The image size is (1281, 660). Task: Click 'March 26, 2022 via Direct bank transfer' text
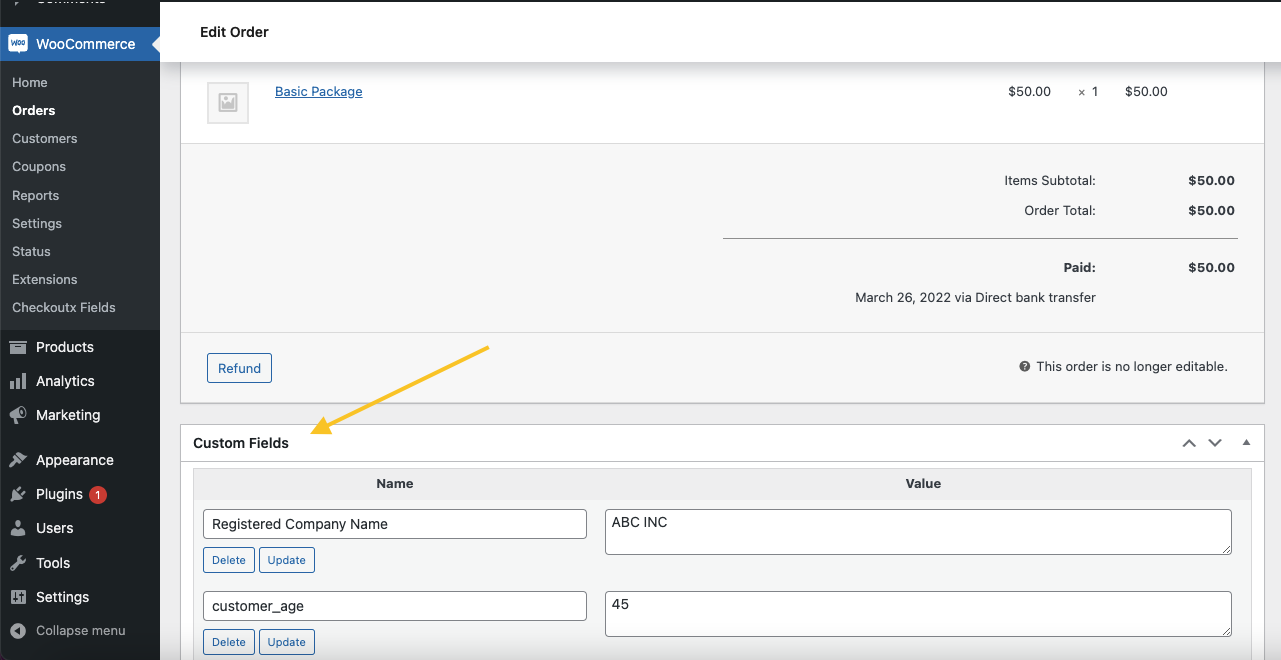click(975, 298)
